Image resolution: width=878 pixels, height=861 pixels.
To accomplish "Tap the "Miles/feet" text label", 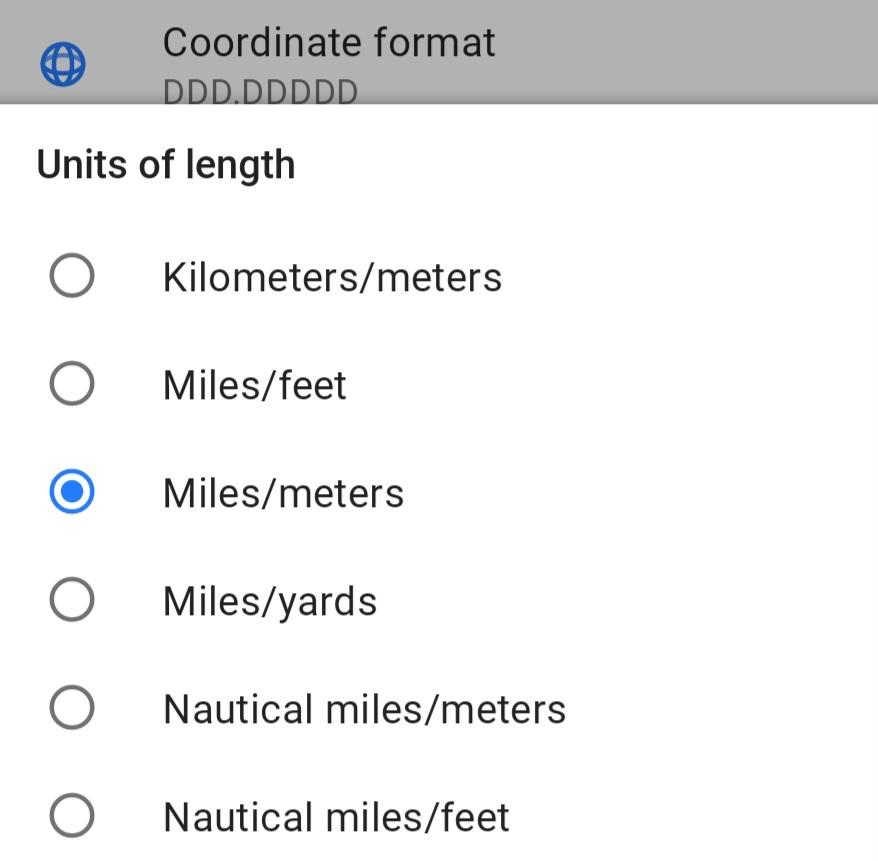I will (x=255, y=385).
